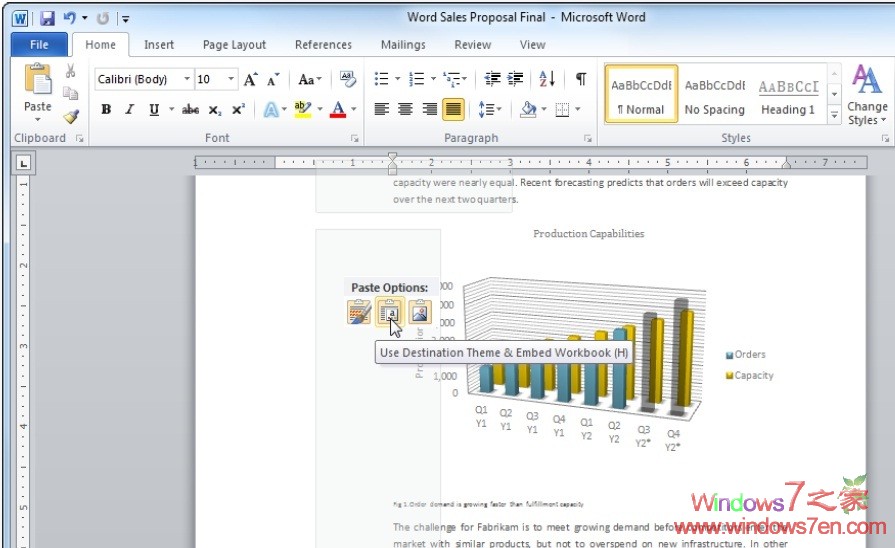Click the Cut scissors icon
895x548 pixels.
[70, 71]
